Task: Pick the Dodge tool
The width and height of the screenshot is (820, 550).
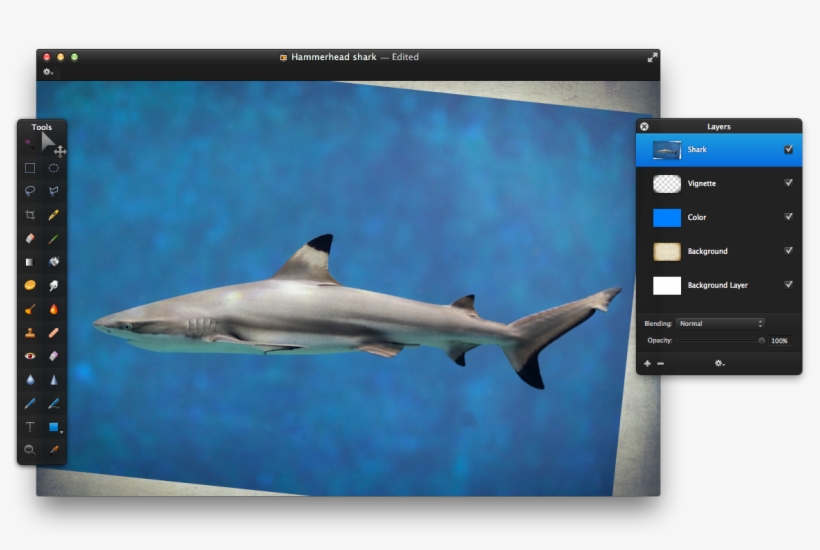Action: [x=30, y=310]
